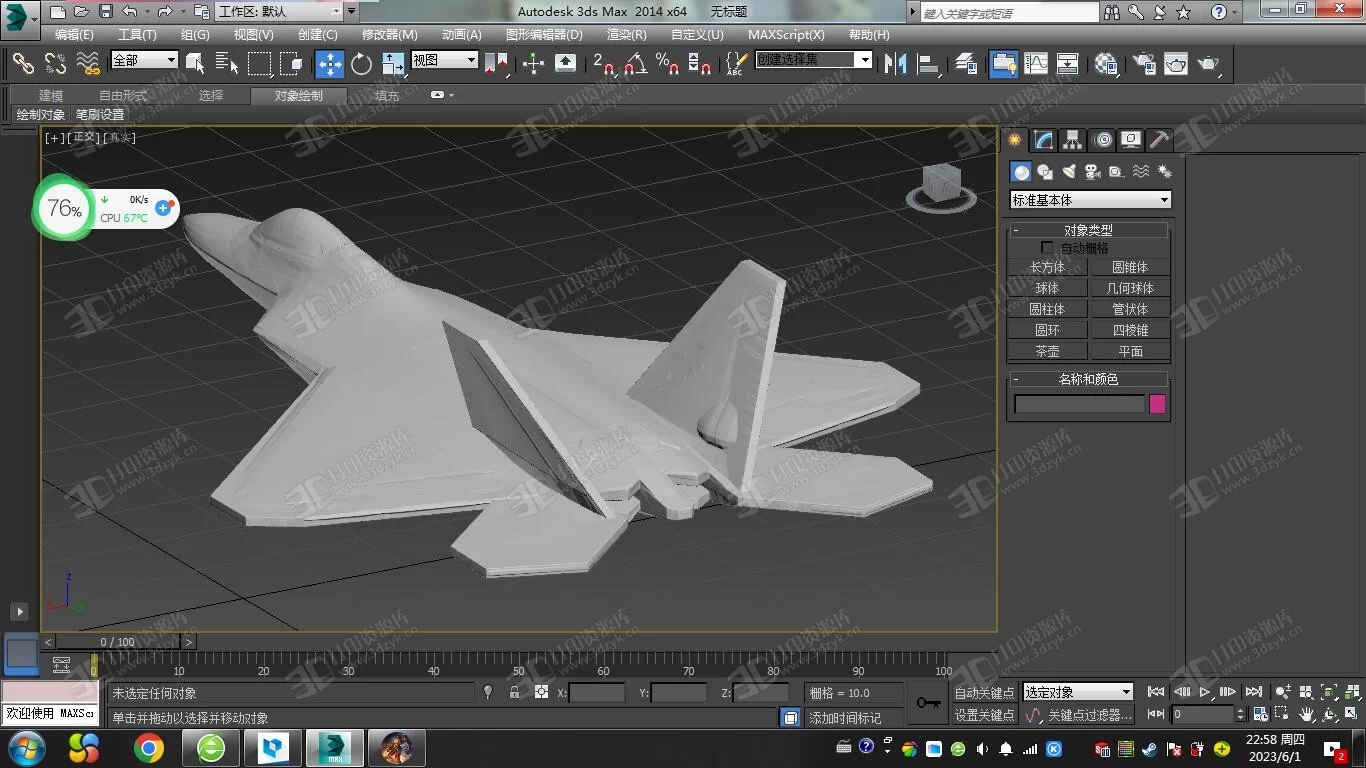The width and height of the screenshot is (1366, 768).
Task: Click the Bind to Space Warp icon
Action: (88, 63)
